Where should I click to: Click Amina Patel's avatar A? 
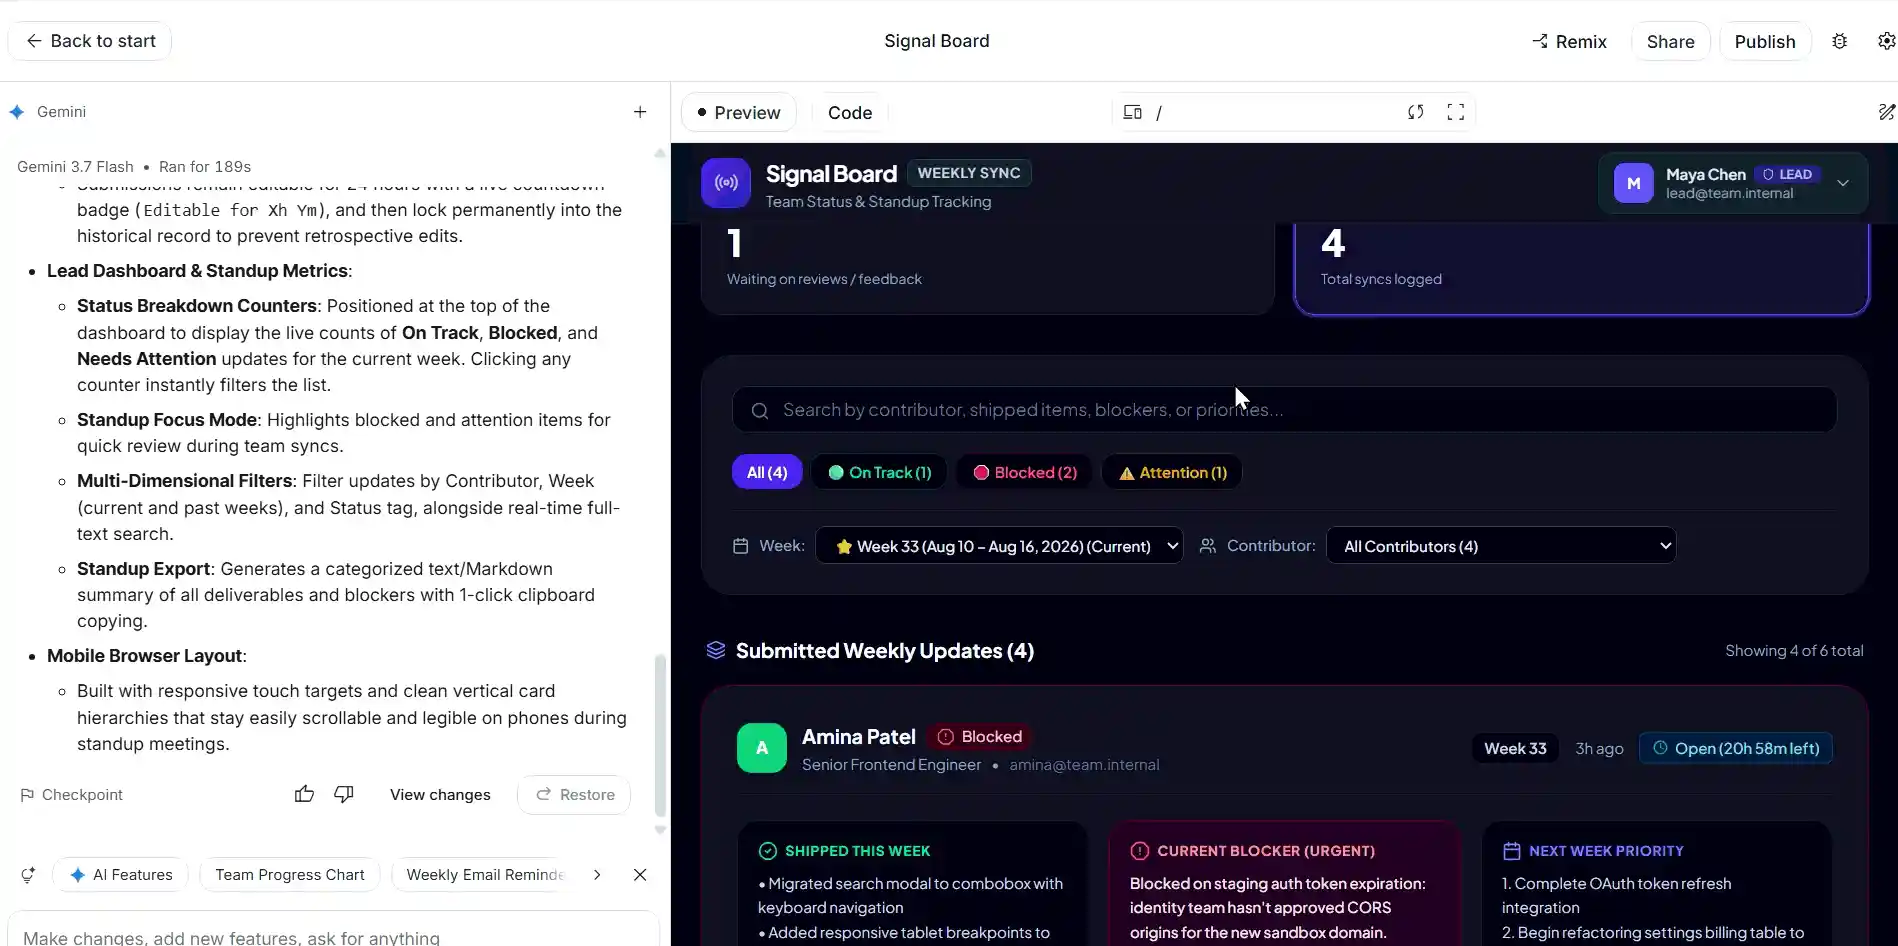coord(762,748)
